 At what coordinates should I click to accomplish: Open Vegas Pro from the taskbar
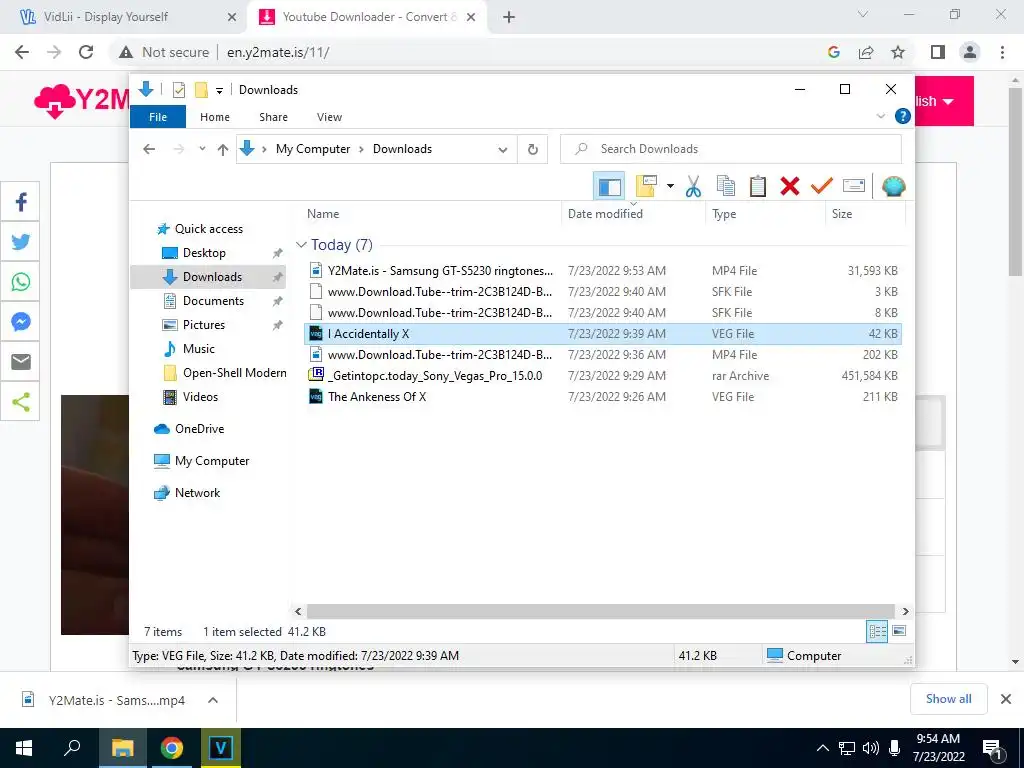(x=220, y=748)
